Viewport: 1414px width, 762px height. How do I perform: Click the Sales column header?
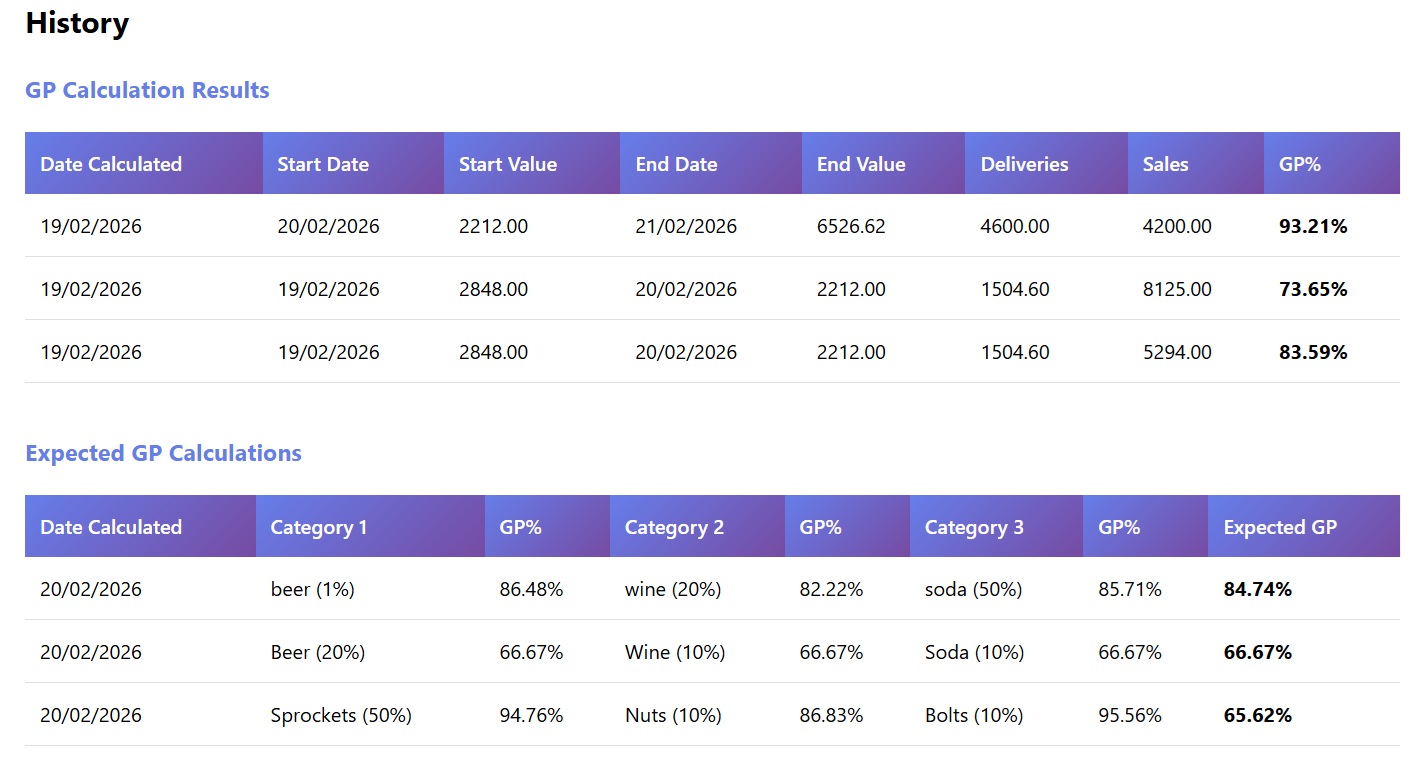pos(1165,163)
